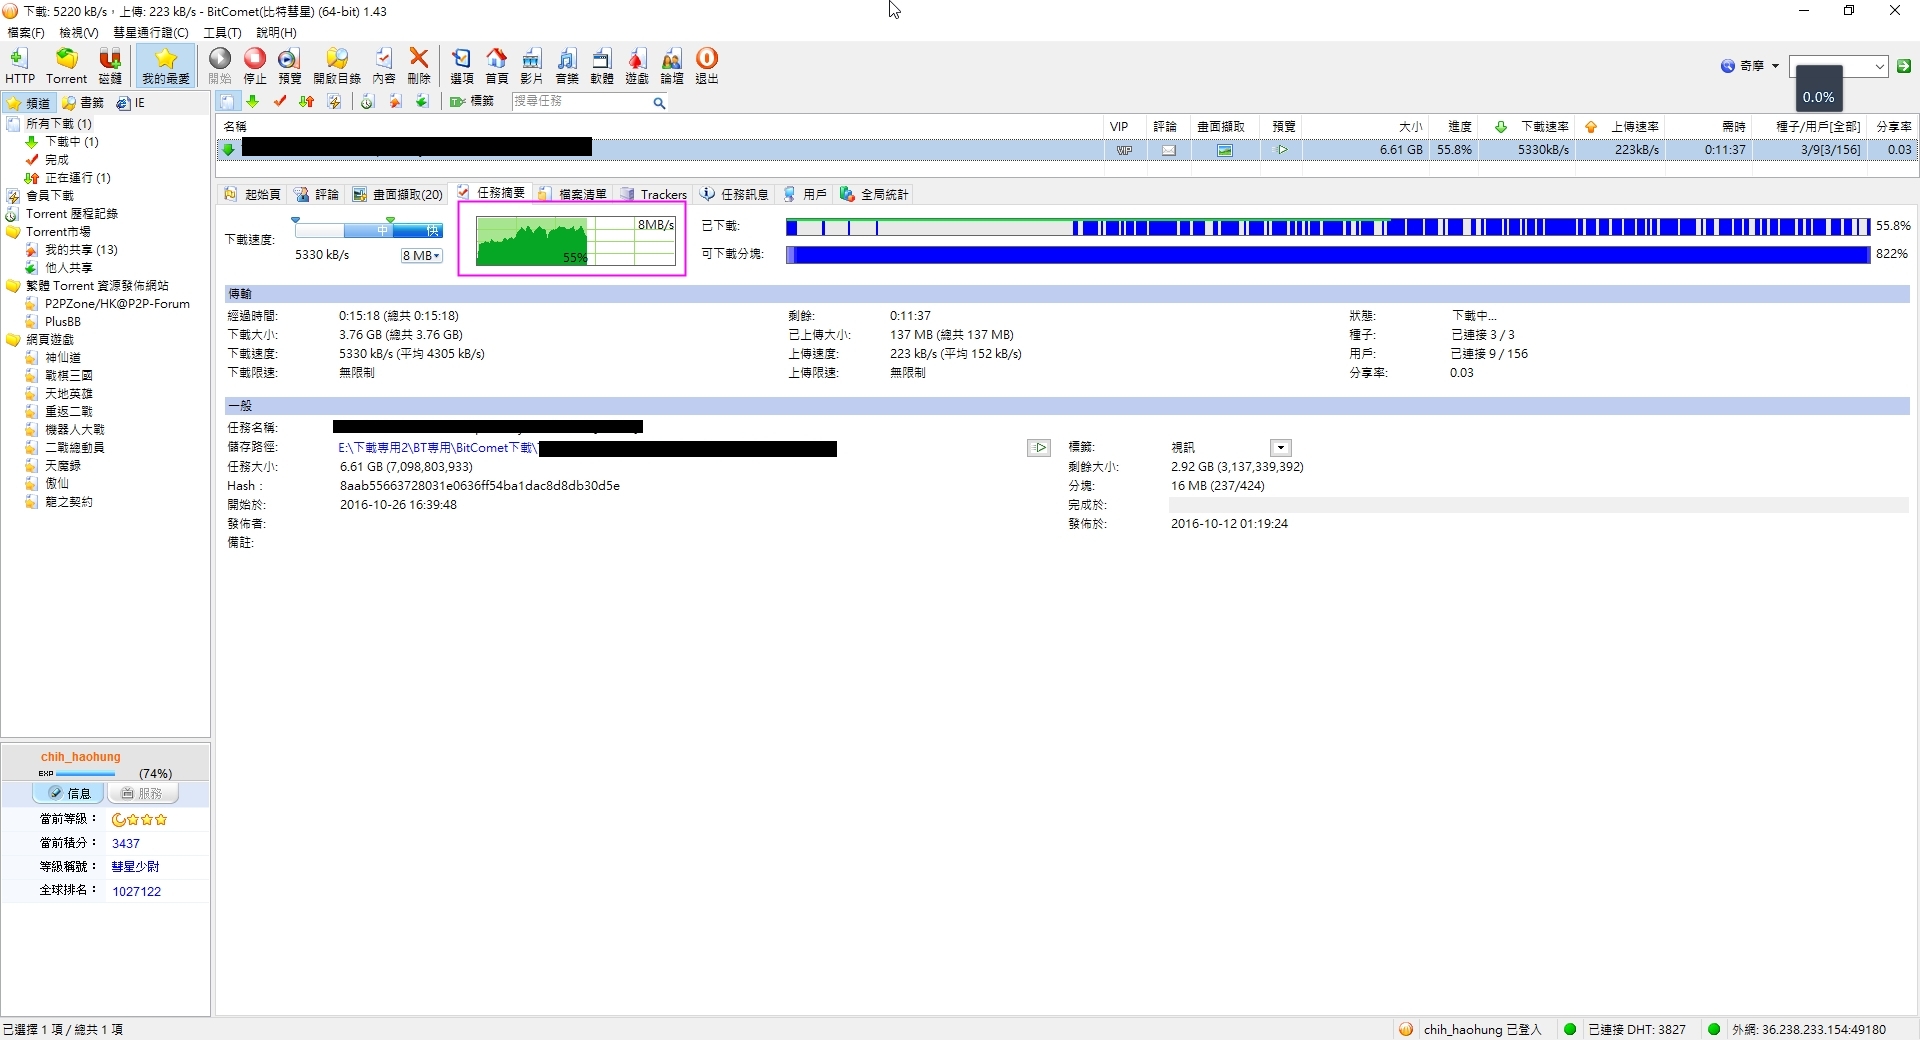1920x1040 pixels.
Task: Filter list to downloading tasks green arrow
Action: [253, 102]
